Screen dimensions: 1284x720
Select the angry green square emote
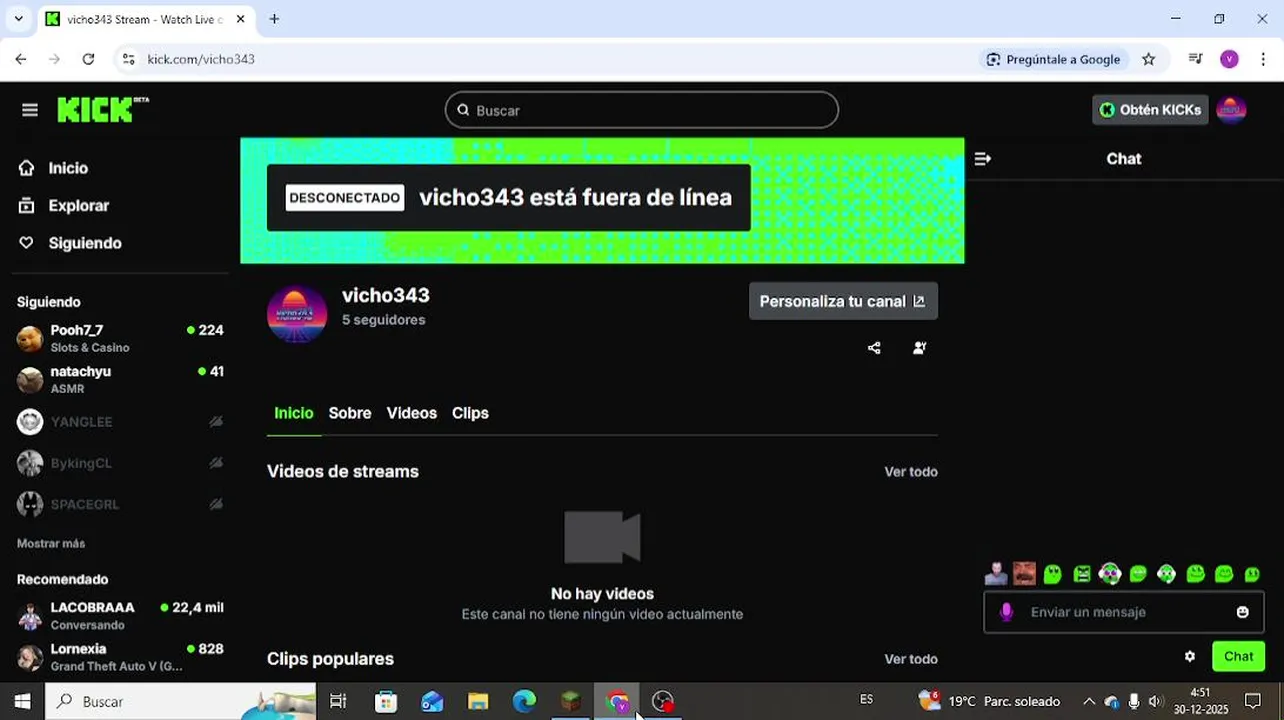[x=1082, y=574]
